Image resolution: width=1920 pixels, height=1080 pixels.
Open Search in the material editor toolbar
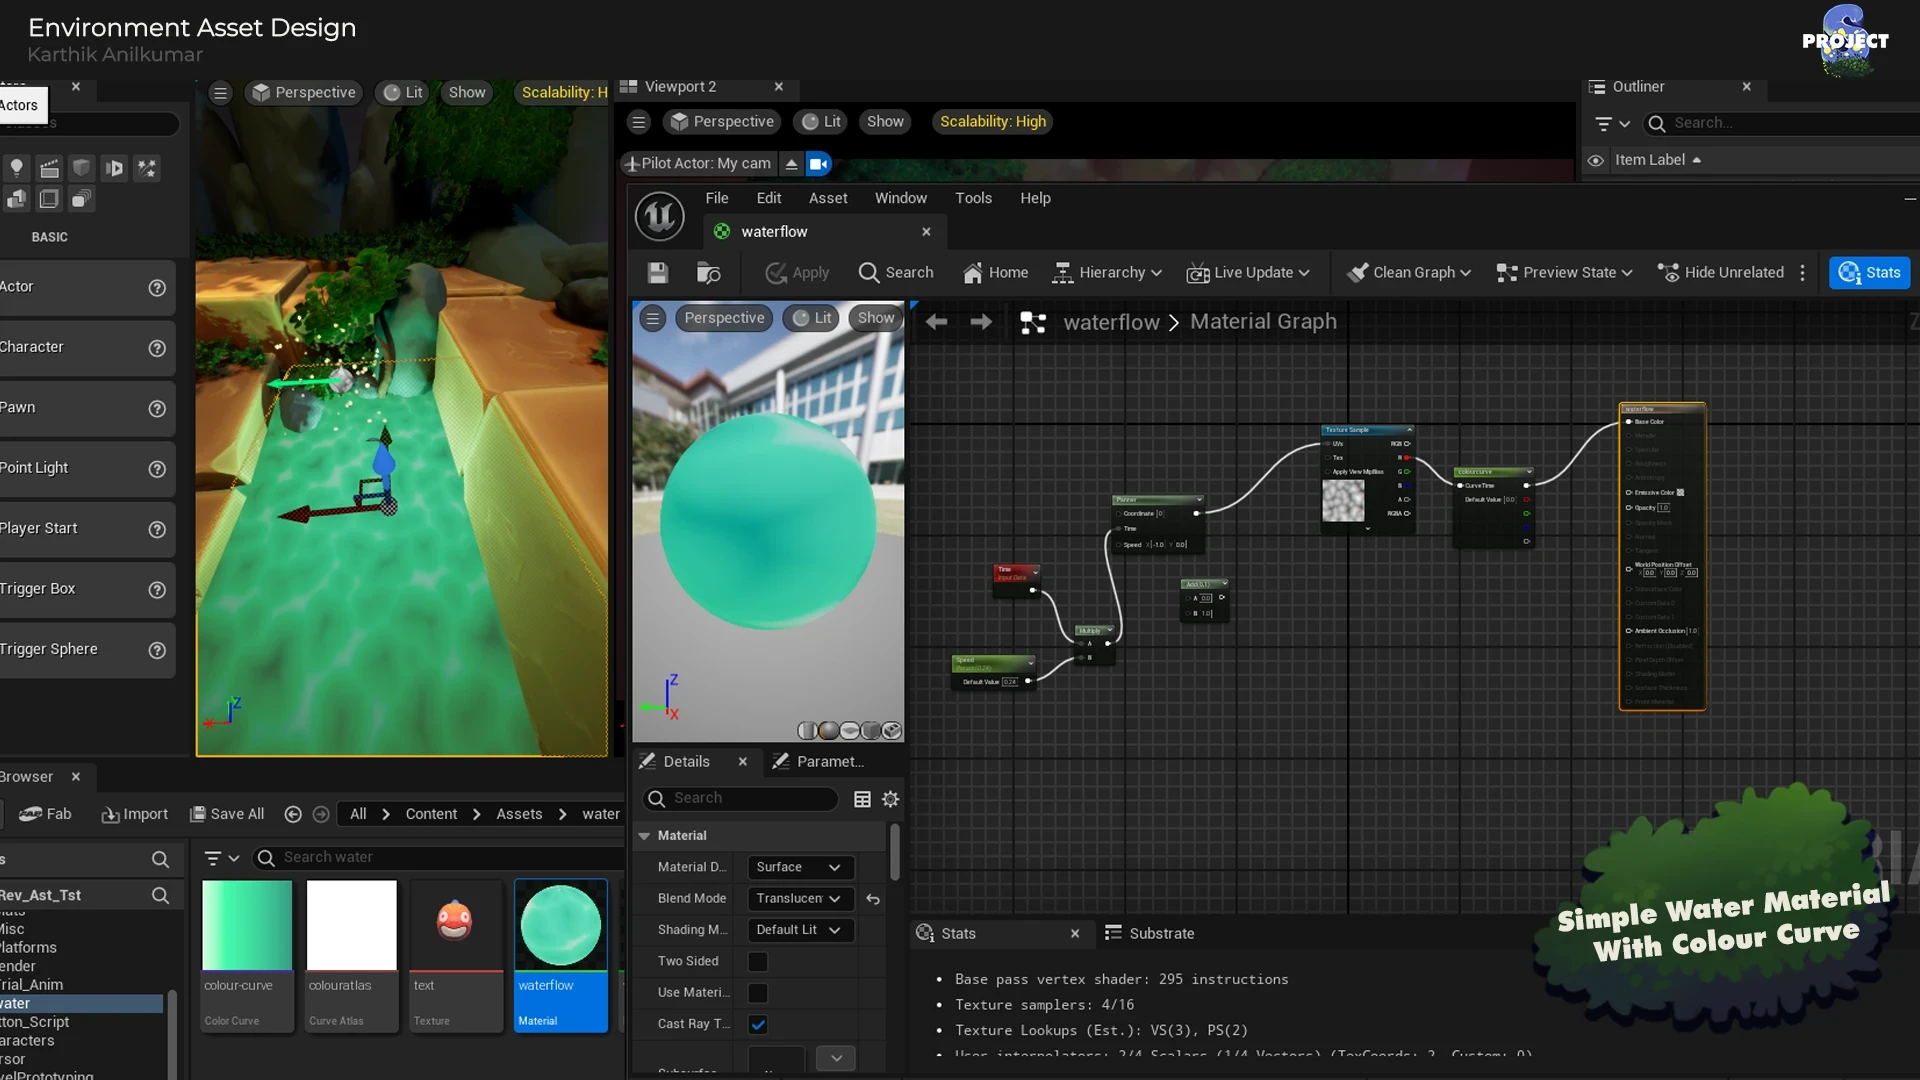click(896, 272)
